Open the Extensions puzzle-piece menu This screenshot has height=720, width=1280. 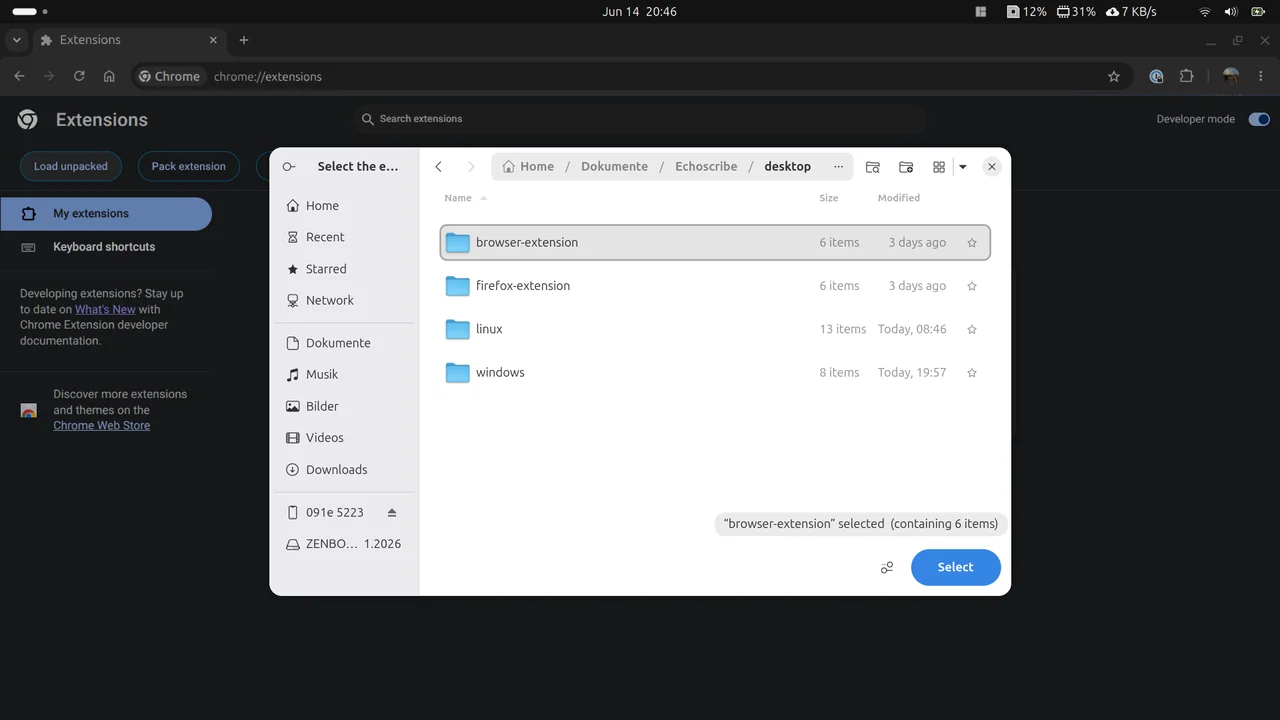pos(1187,76)
